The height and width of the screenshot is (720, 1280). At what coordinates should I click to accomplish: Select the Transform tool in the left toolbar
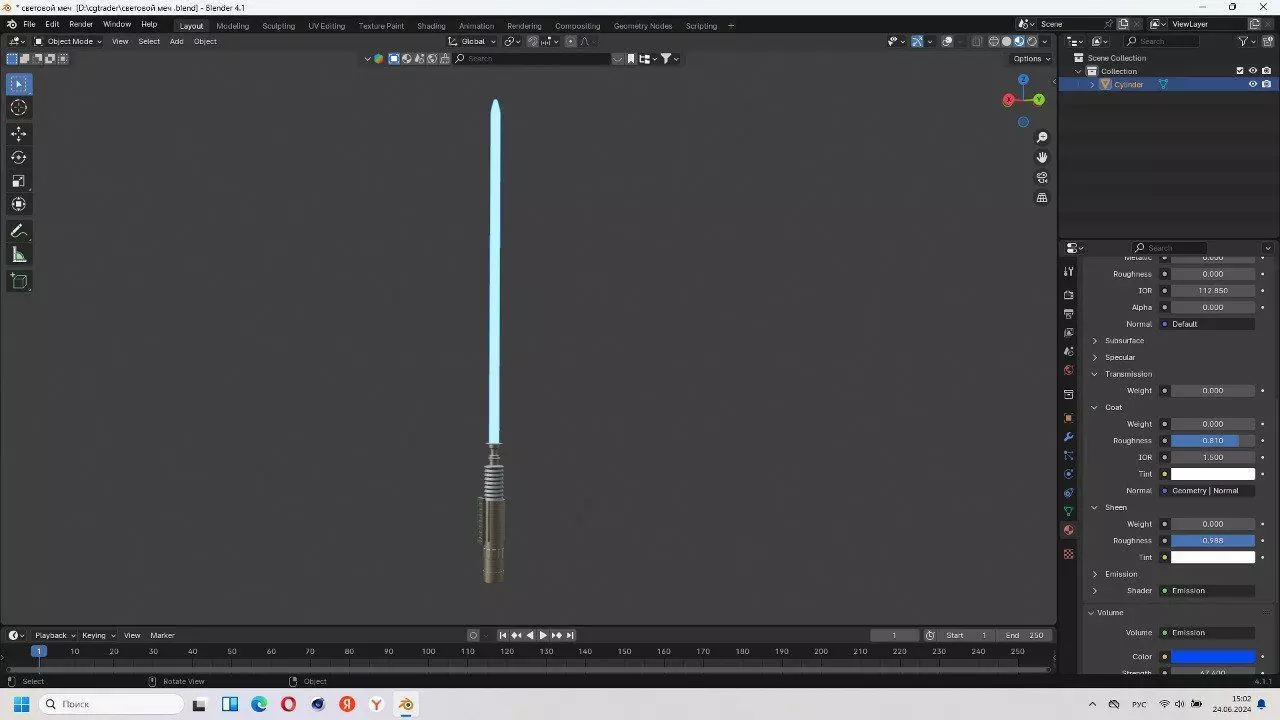click(19, 204)
